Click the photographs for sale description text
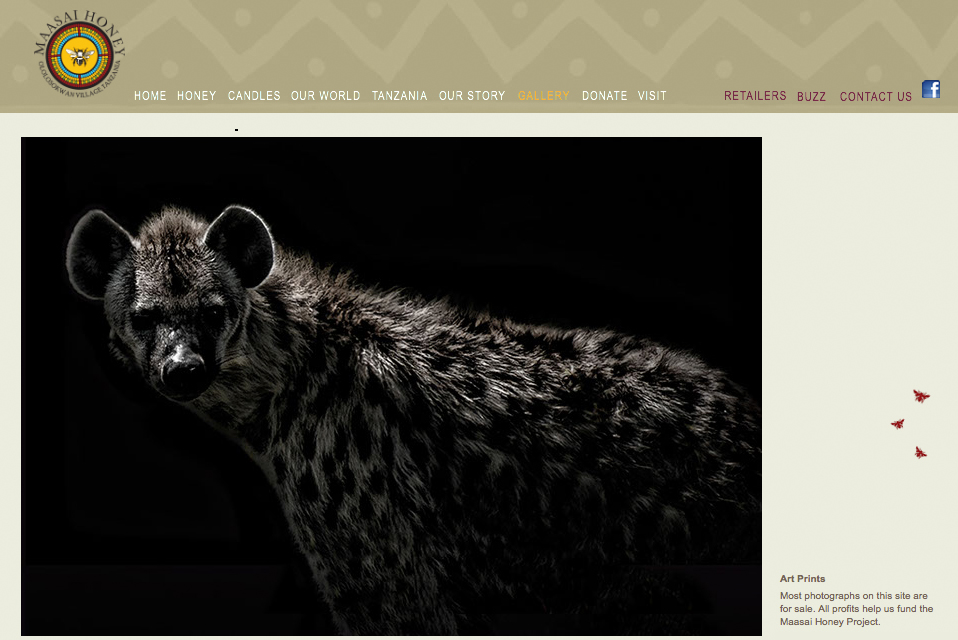958x640 pixels. pyautogui.click(x=856, y=608)
